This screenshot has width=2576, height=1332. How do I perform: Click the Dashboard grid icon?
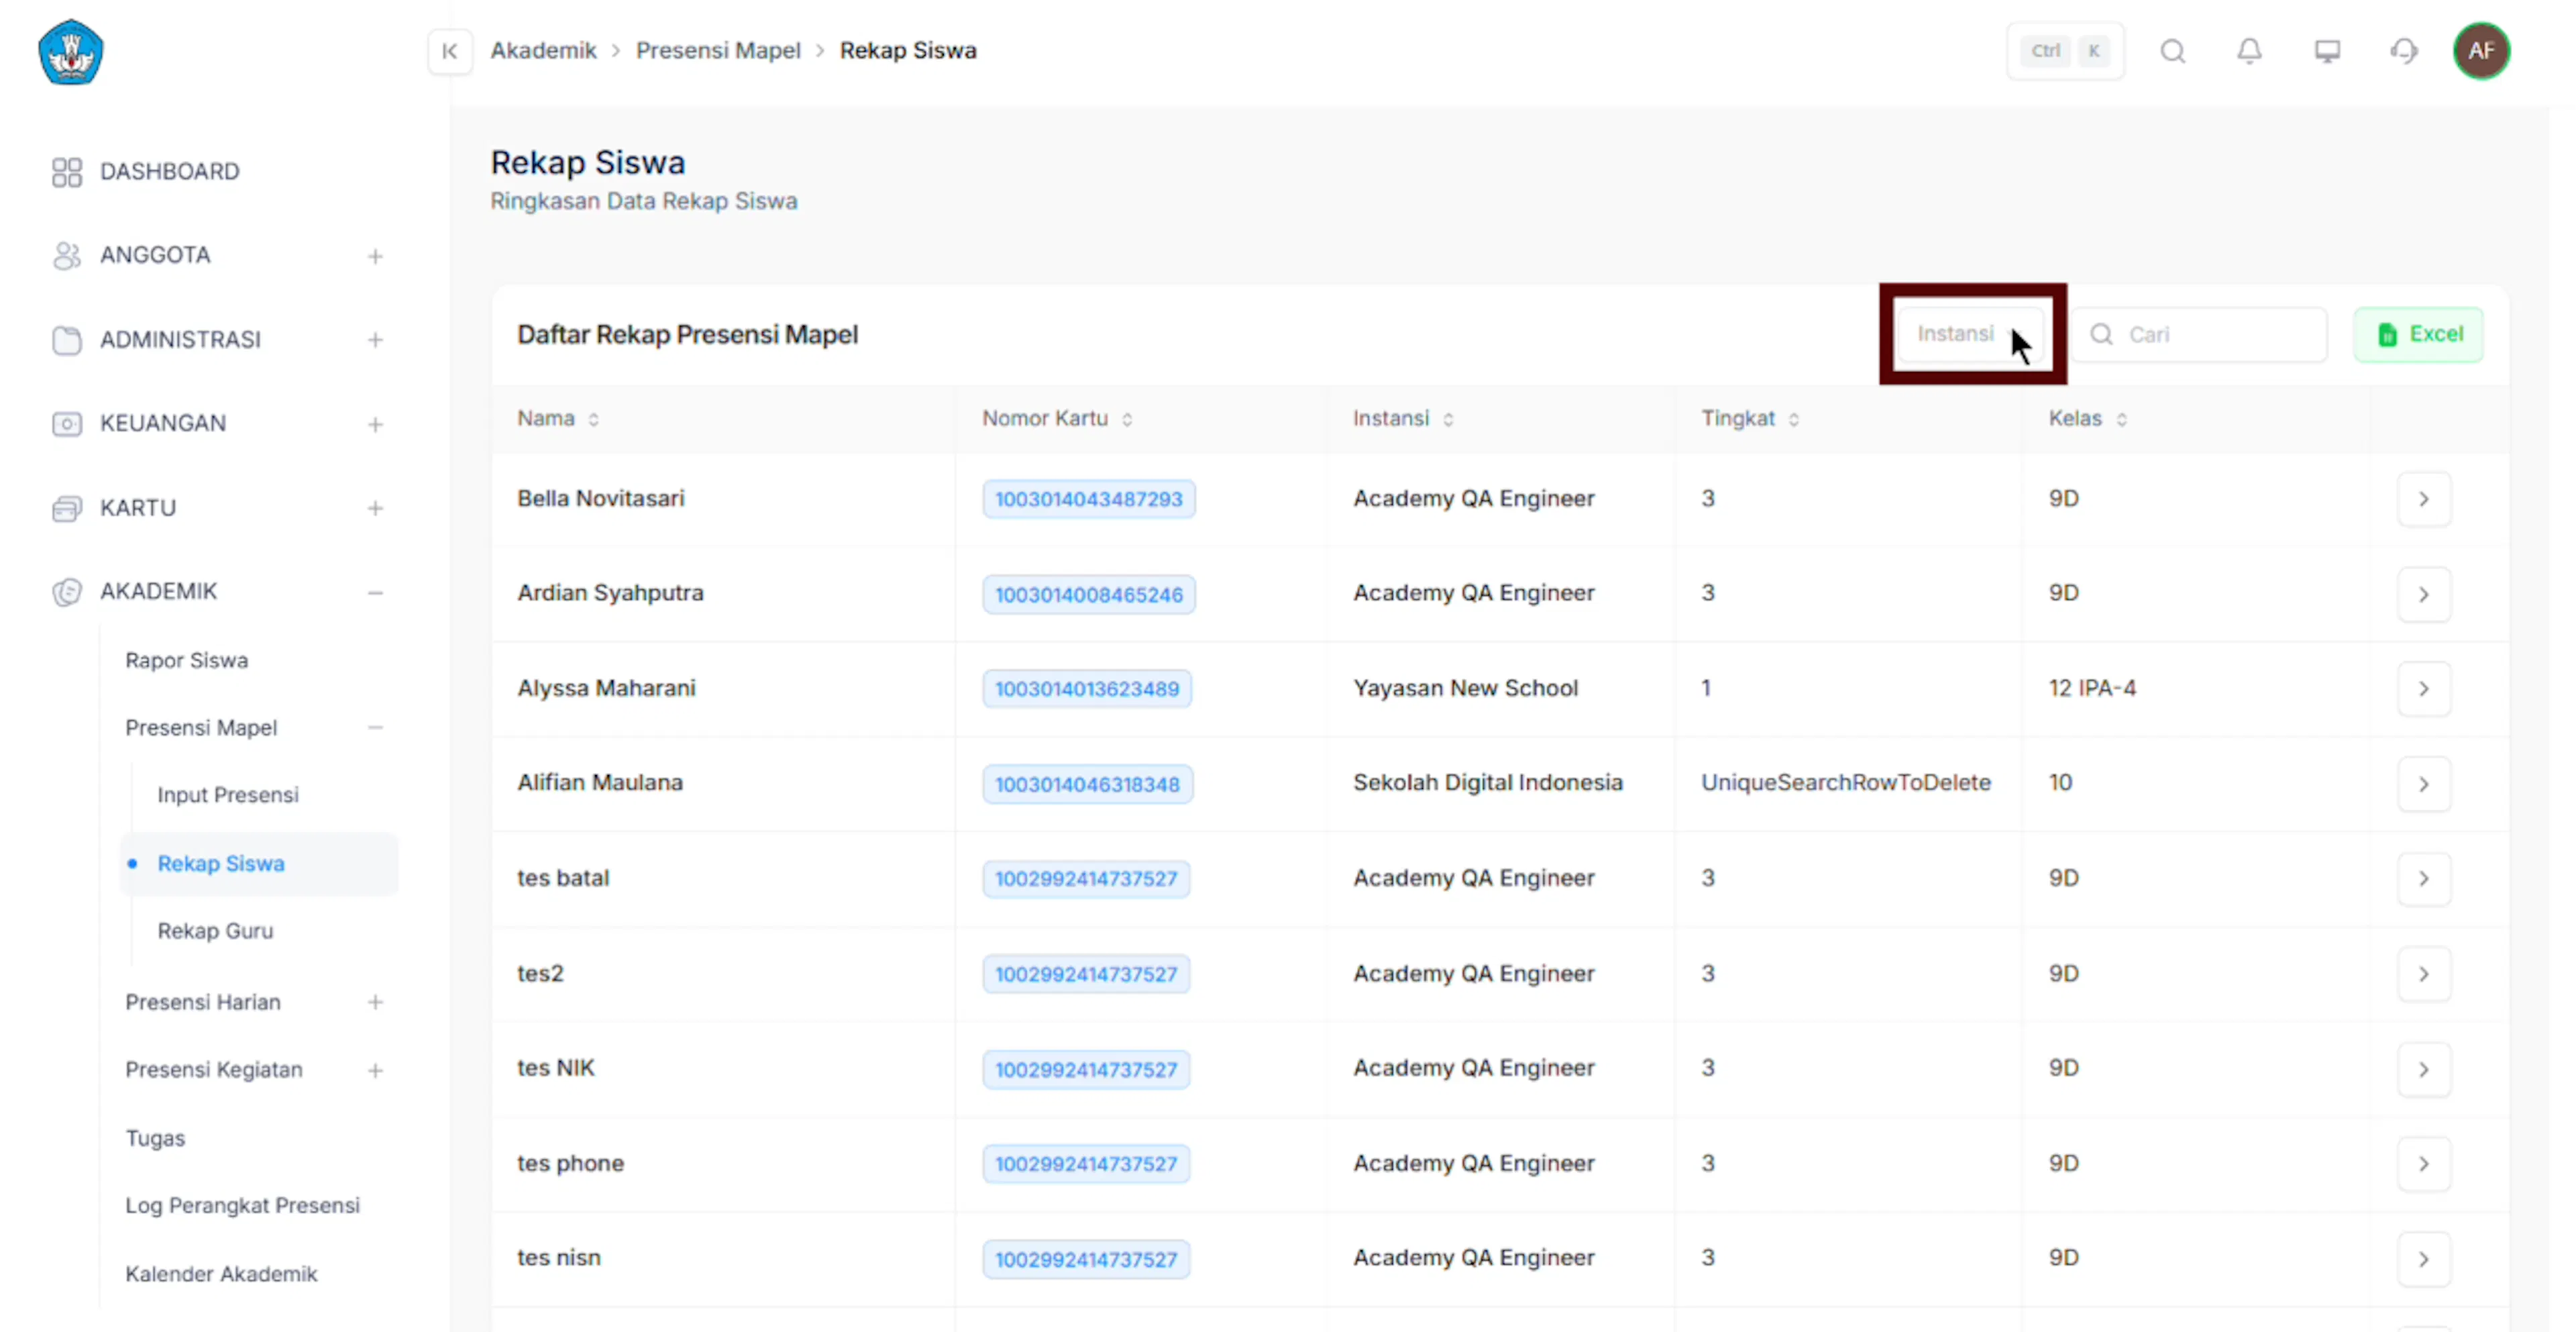pos(67,172)
